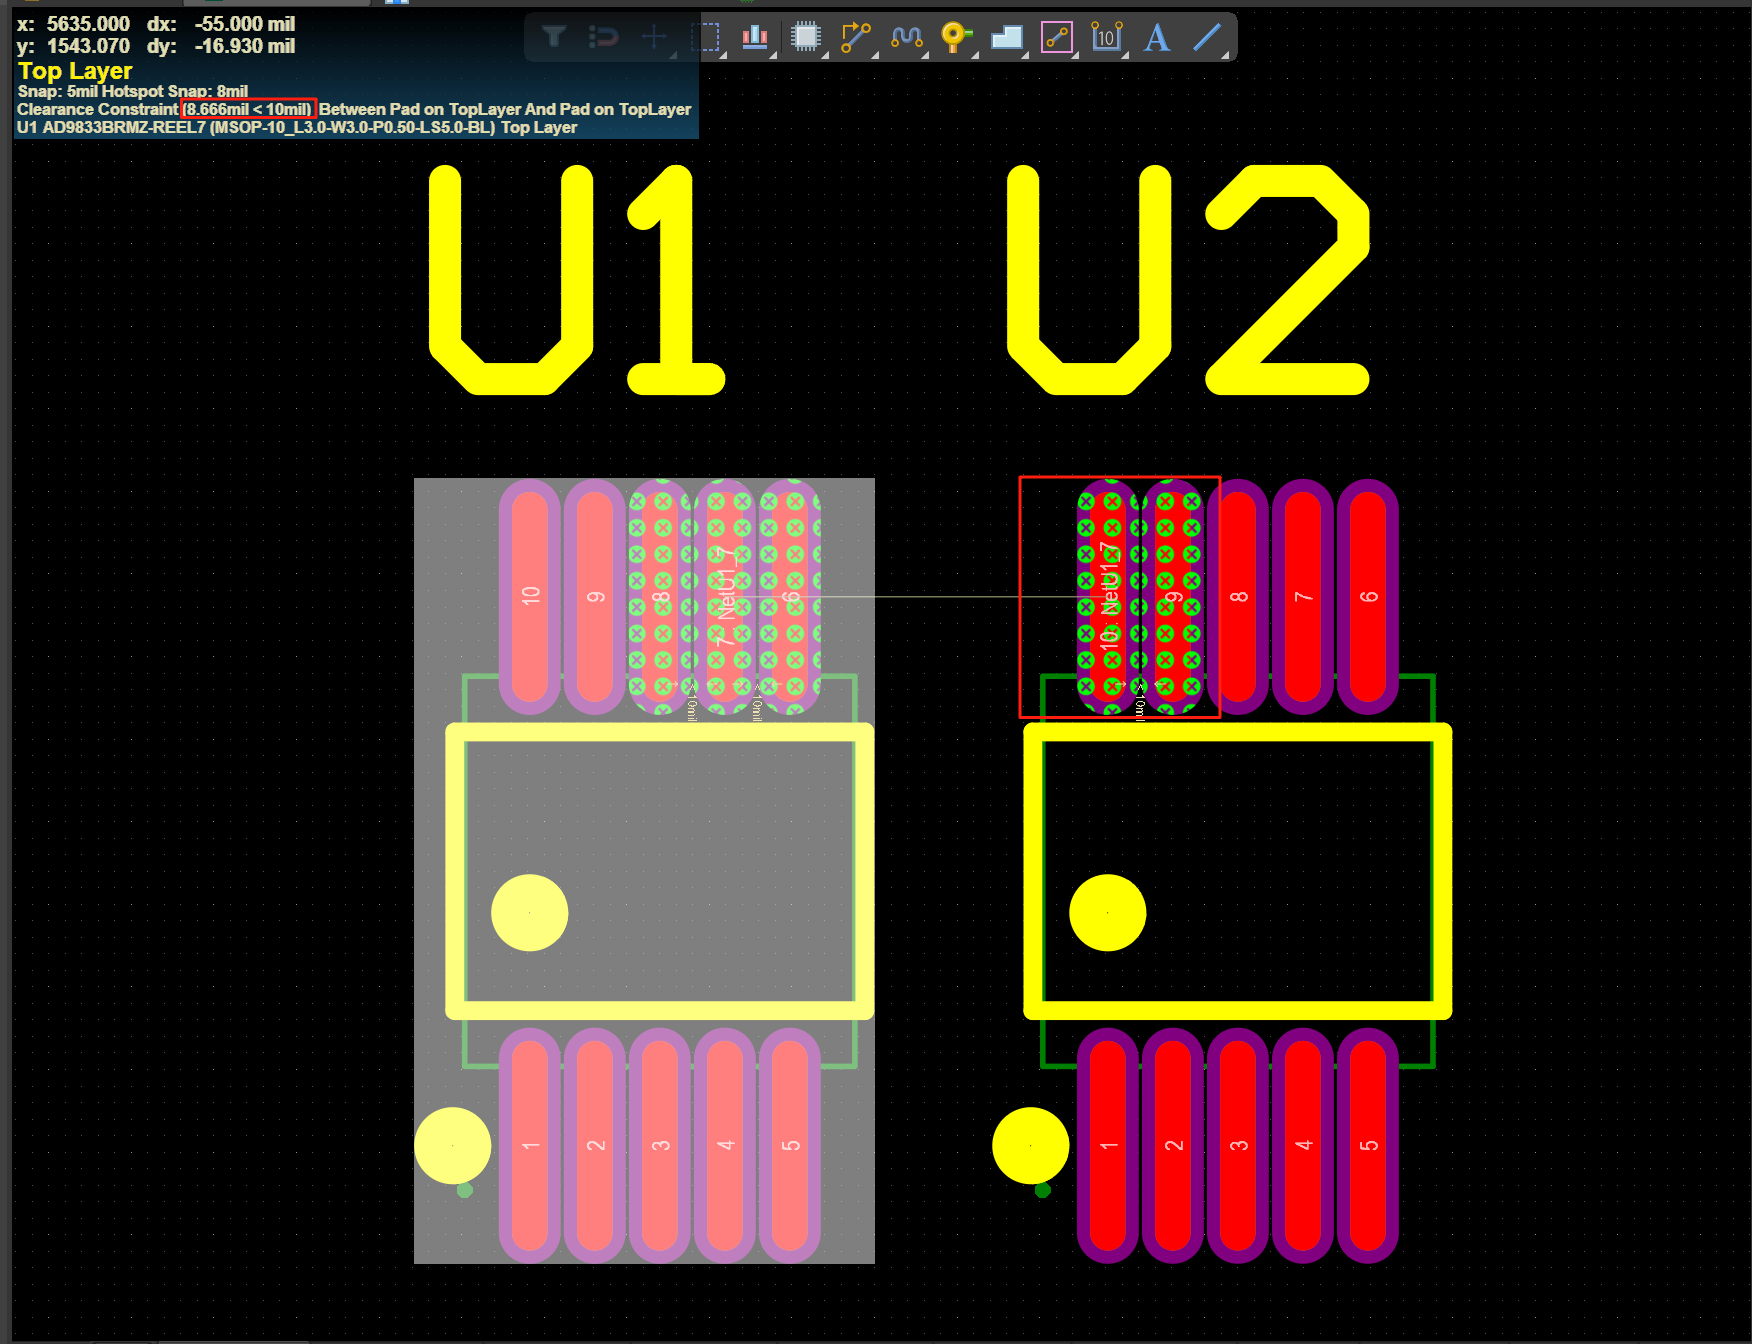Viewport: 1752px width, 1344px height.
Task: Select pad 9 of component U1
Action: click(595, 597)
